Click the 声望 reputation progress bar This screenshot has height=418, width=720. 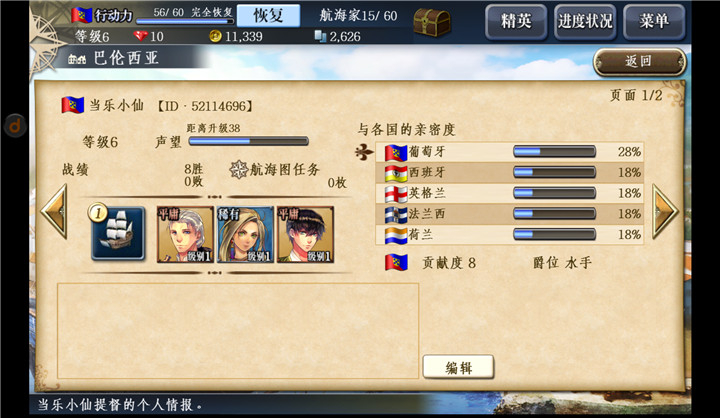tap(248, 141)
